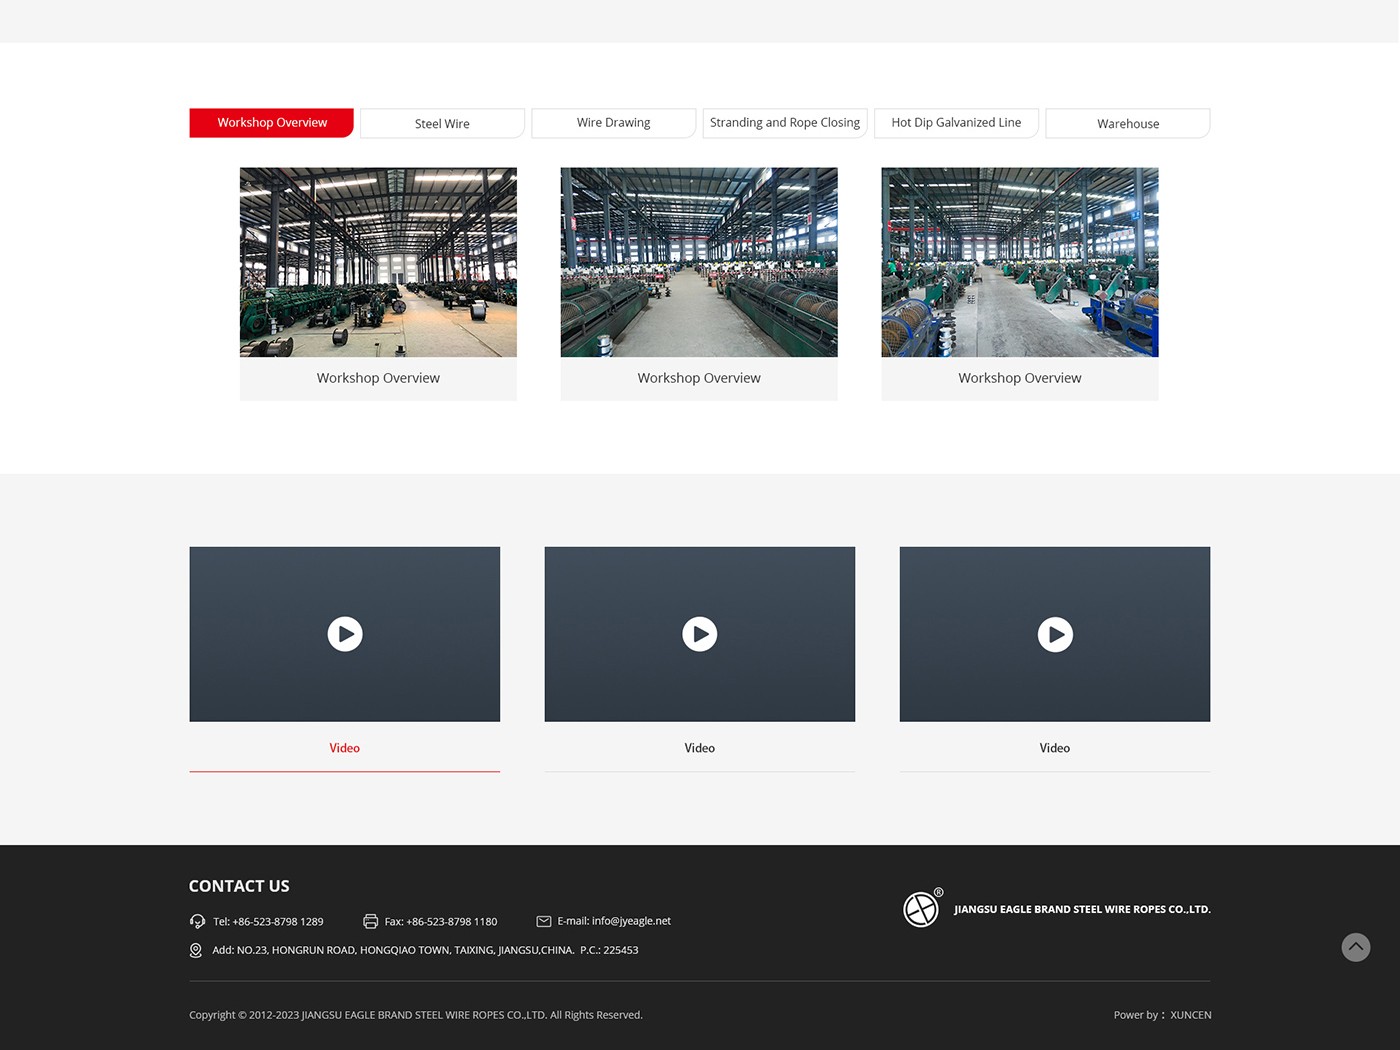Screen dimensions: 1400x1050
Task: Click the address location pin icon
Action: click(196, 950)
